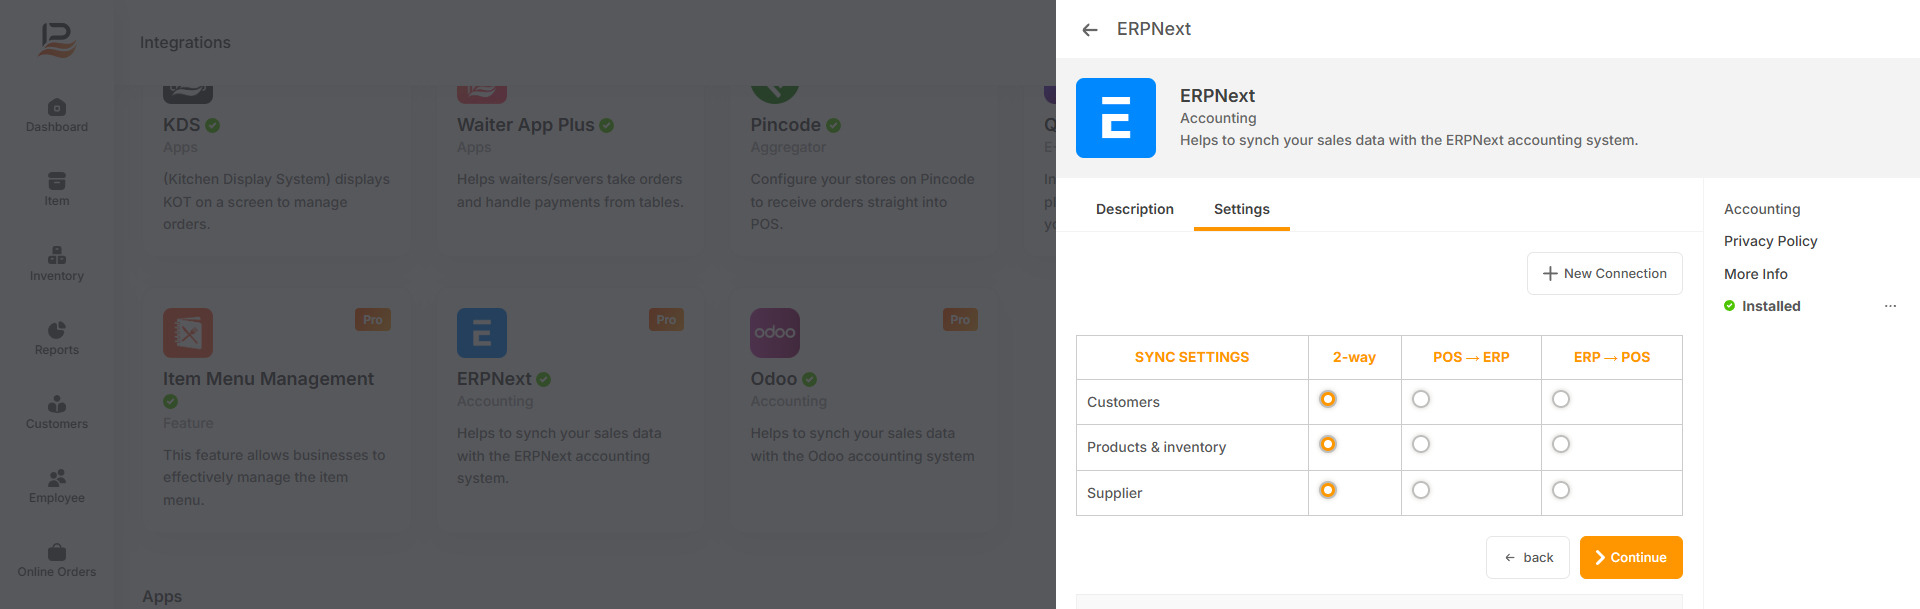Open Online Orders in sidebar

click(57, 560)
